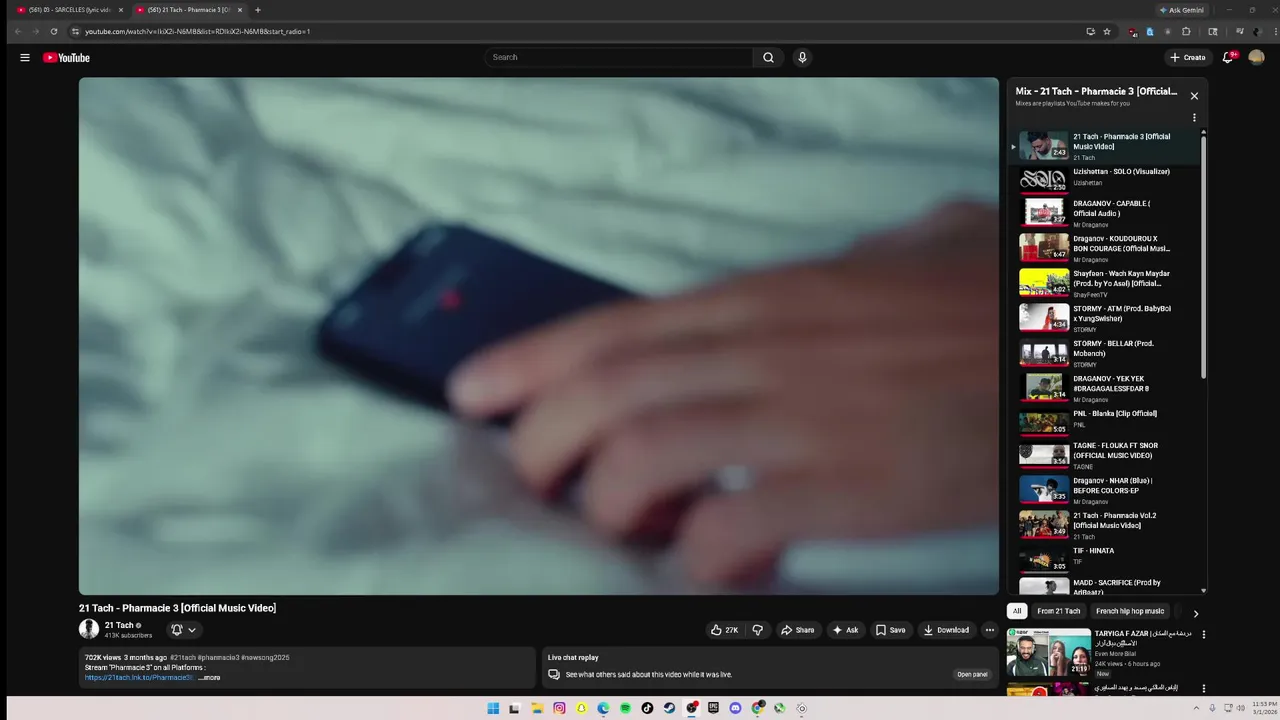Close the Mix playlist panel
The image size is (1280, 720).
click(x=1194, y=96)
